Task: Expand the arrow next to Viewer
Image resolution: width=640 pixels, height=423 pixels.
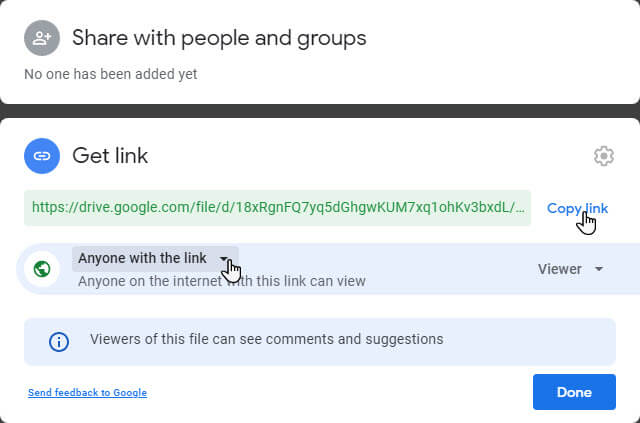Action: tap(599, 269)
